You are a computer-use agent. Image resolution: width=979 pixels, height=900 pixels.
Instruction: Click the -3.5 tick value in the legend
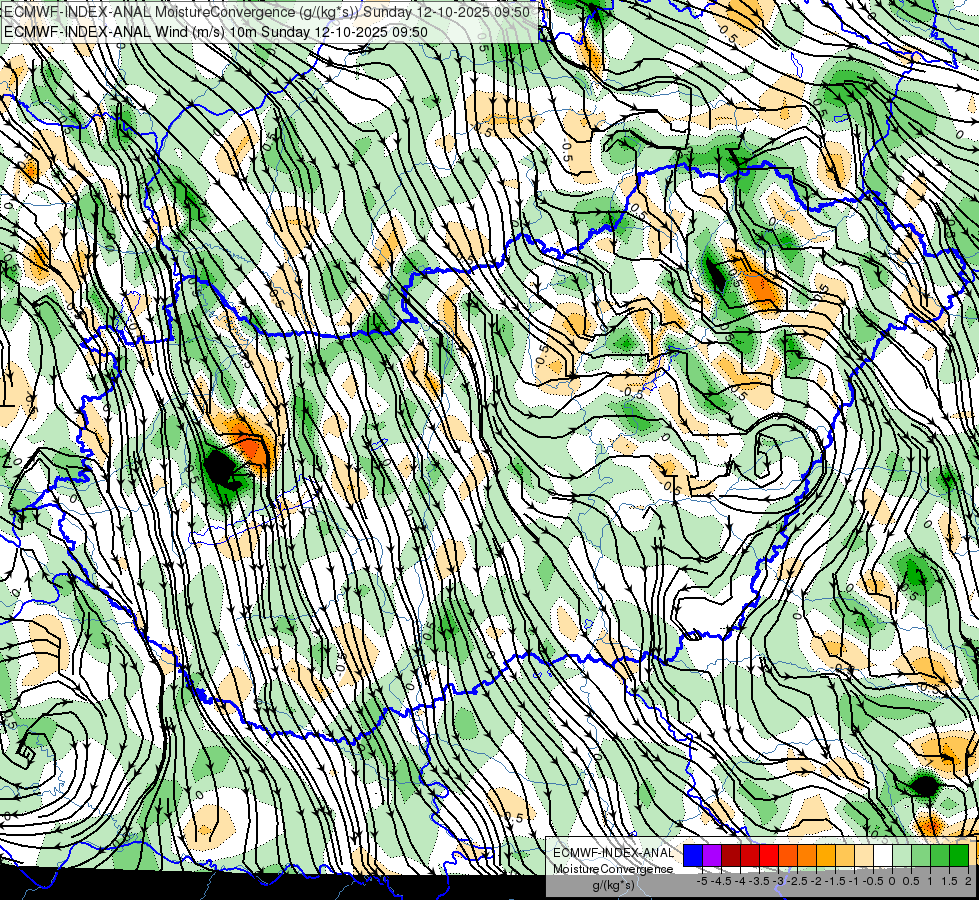(760, 881)
